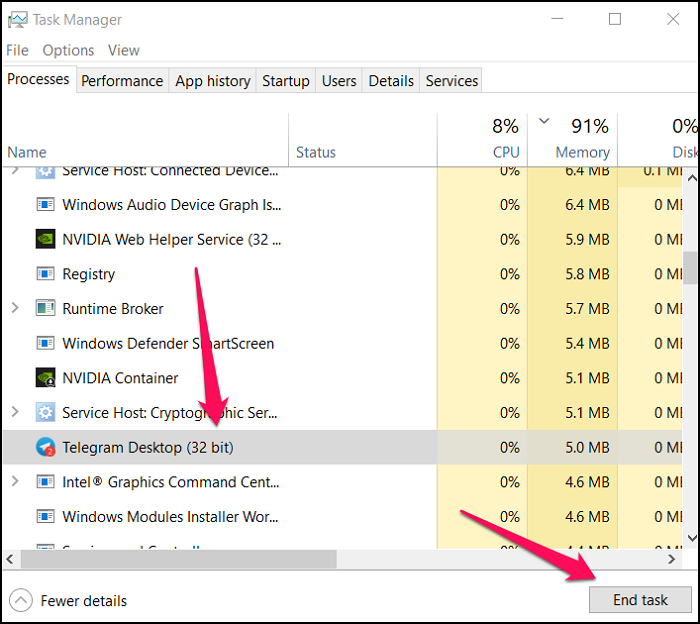Click the Windows Defender SmartScreen icon
The image size is (700, 624).
[x=45, y=343]
